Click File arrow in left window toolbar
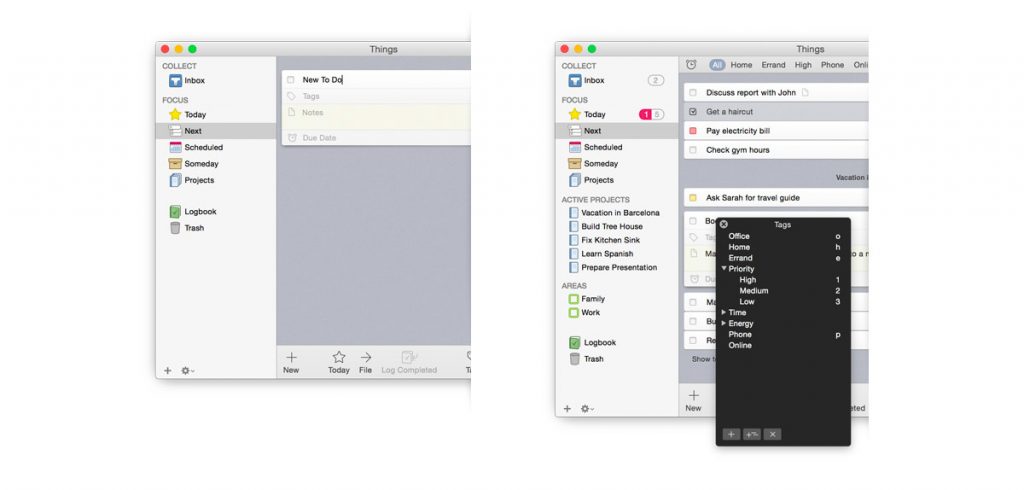Image resolution: width=1024 pixels, height=490 pixels. pyautogui.click(x=366, y=362)
